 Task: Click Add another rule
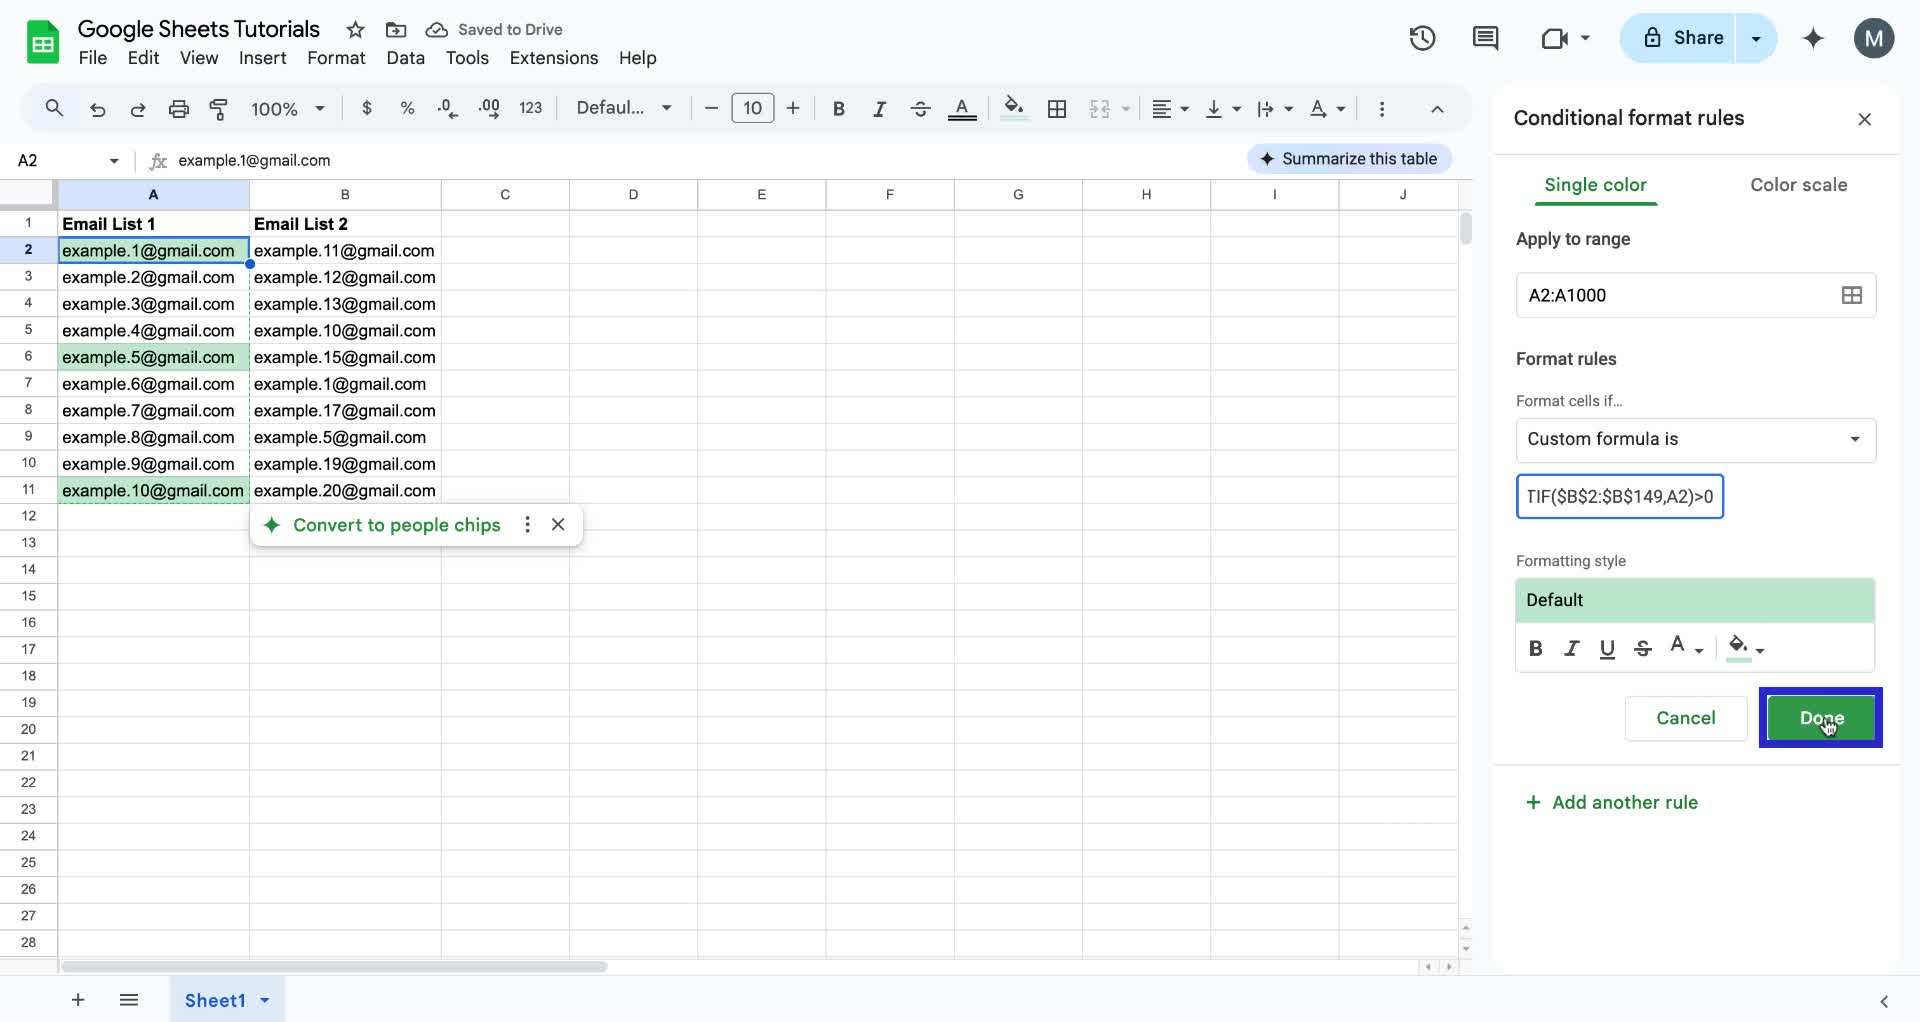click(1612, 801)
